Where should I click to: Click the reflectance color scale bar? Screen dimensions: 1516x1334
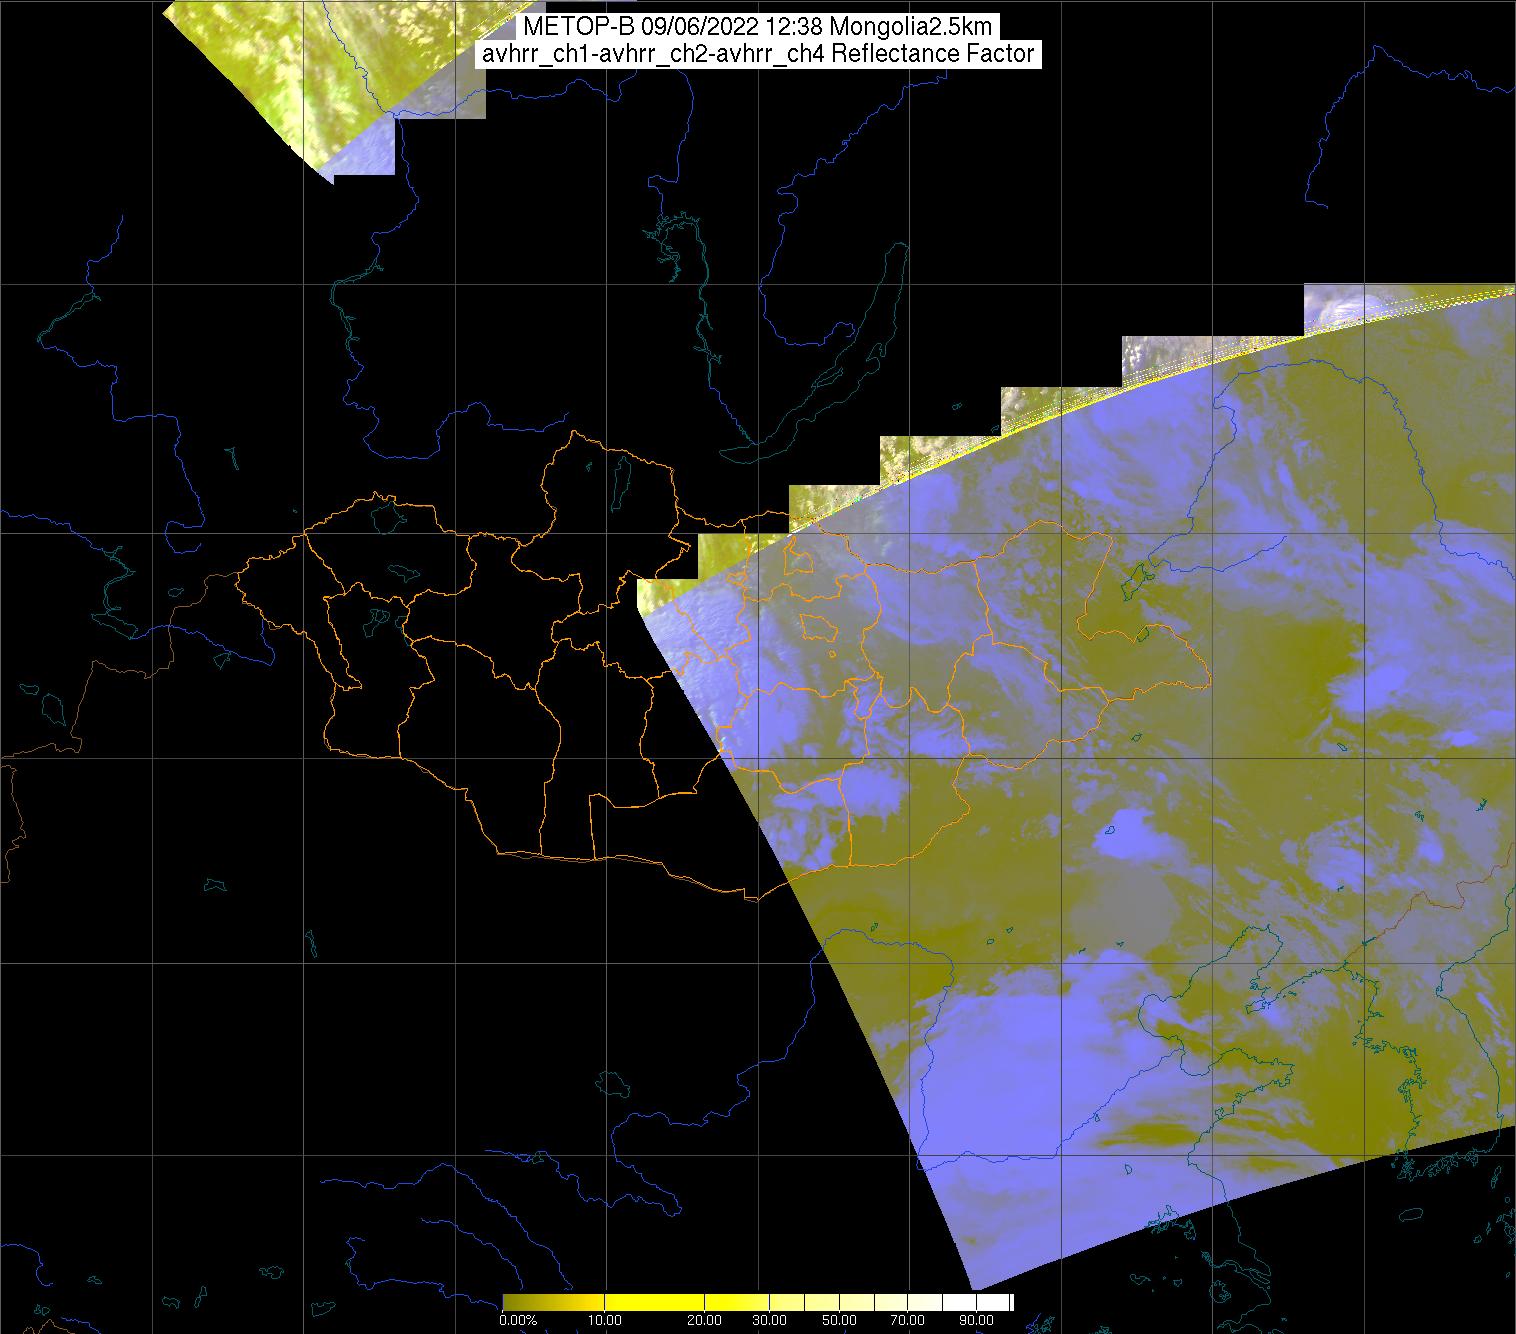[x=758, y=1302]
